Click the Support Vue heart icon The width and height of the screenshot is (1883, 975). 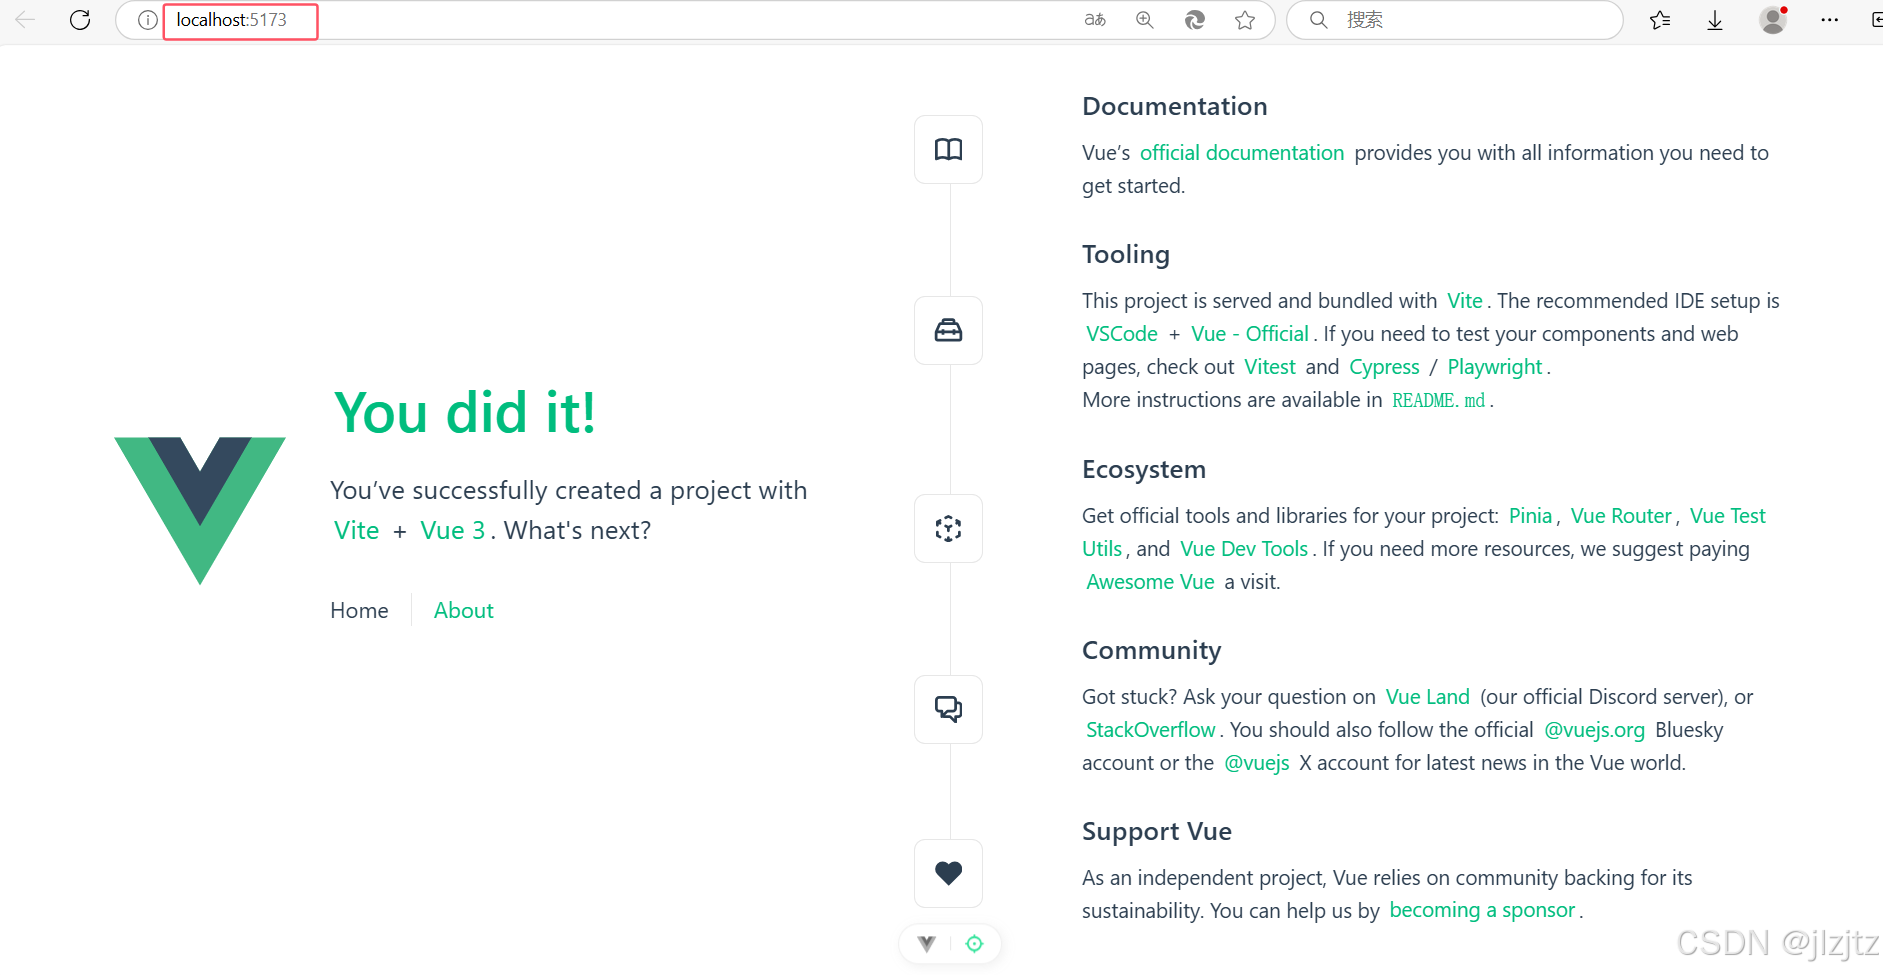pyautogui.click(x=948, y=873)
